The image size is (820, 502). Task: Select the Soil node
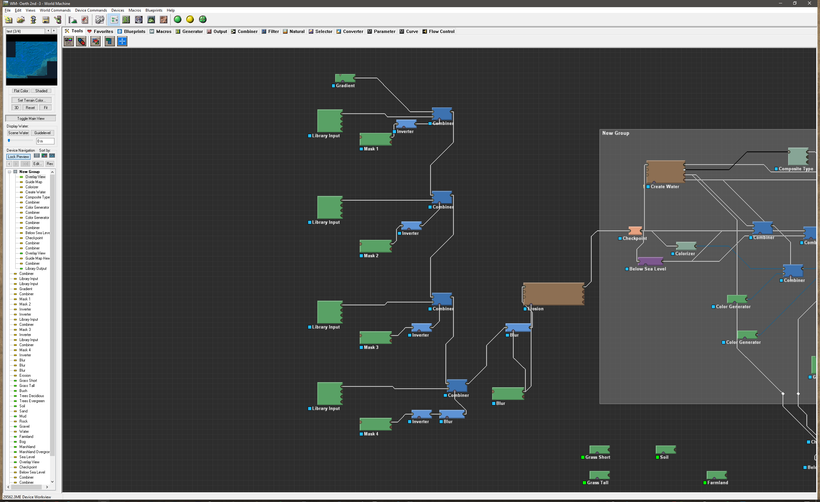665,450
